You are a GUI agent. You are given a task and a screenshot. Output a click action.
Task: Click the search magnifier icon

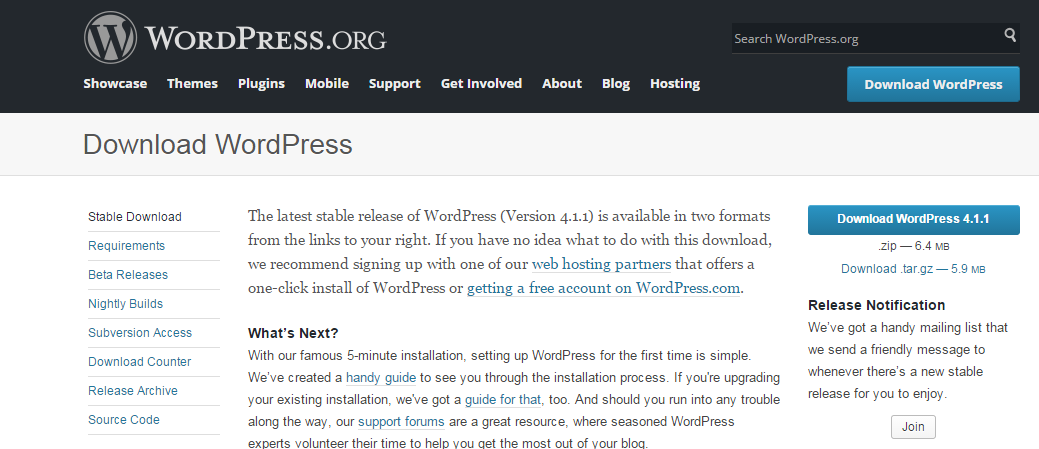1010,37
